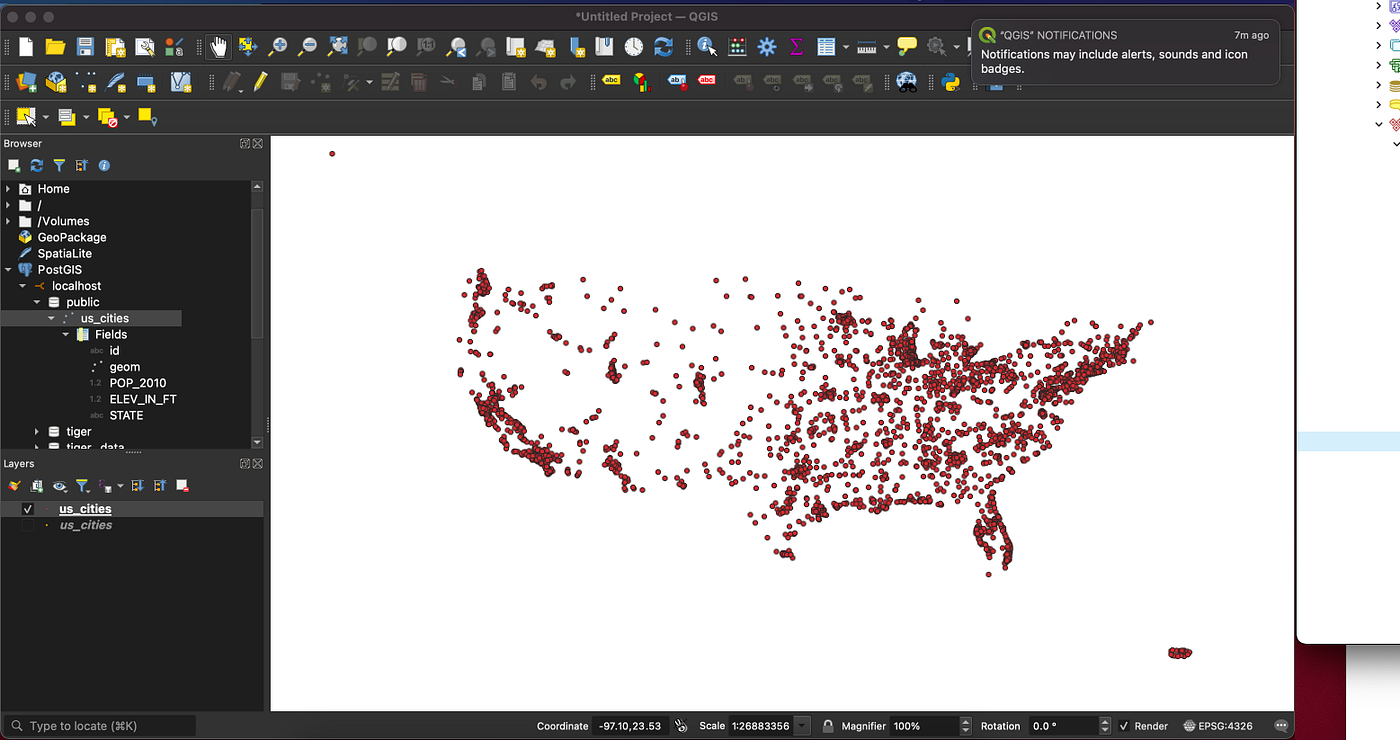Click the Pan Map to Selection icon
The height and width of the screenshot is (740, 1400).
[x=248, y=47]
